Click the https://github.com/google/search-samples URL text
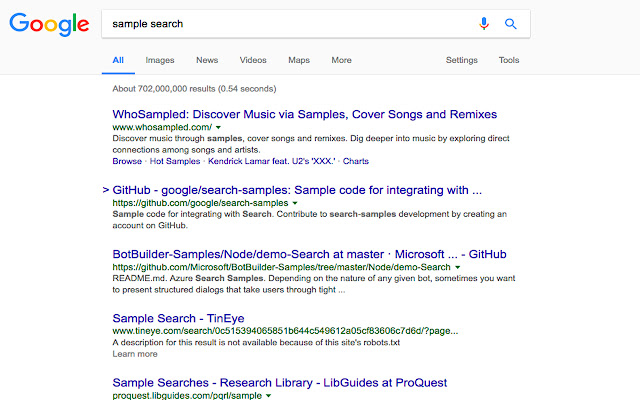This screenshot has height=400, width=640. [x=200, y=203]
